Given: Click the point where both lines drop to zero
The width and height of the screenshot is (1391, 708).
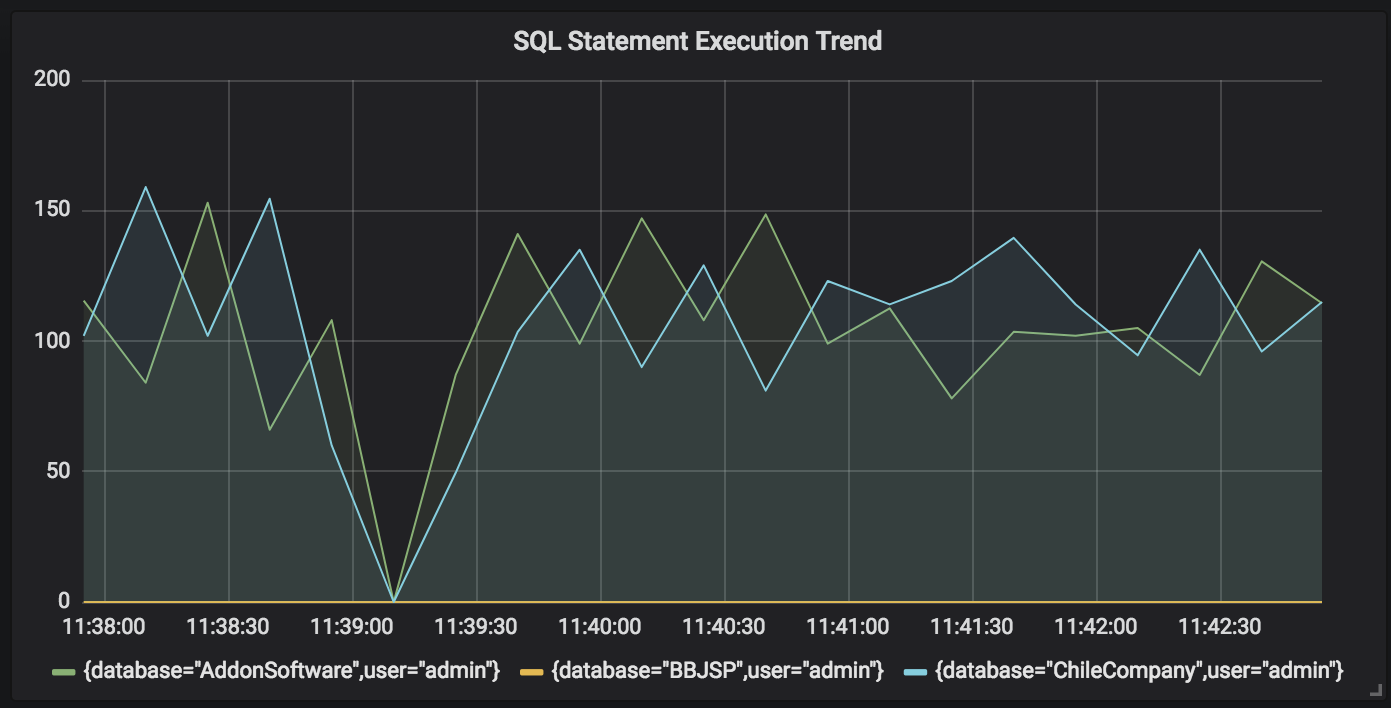Looking at the screenshot, I should pyautogui.click(x=394, y=600).
